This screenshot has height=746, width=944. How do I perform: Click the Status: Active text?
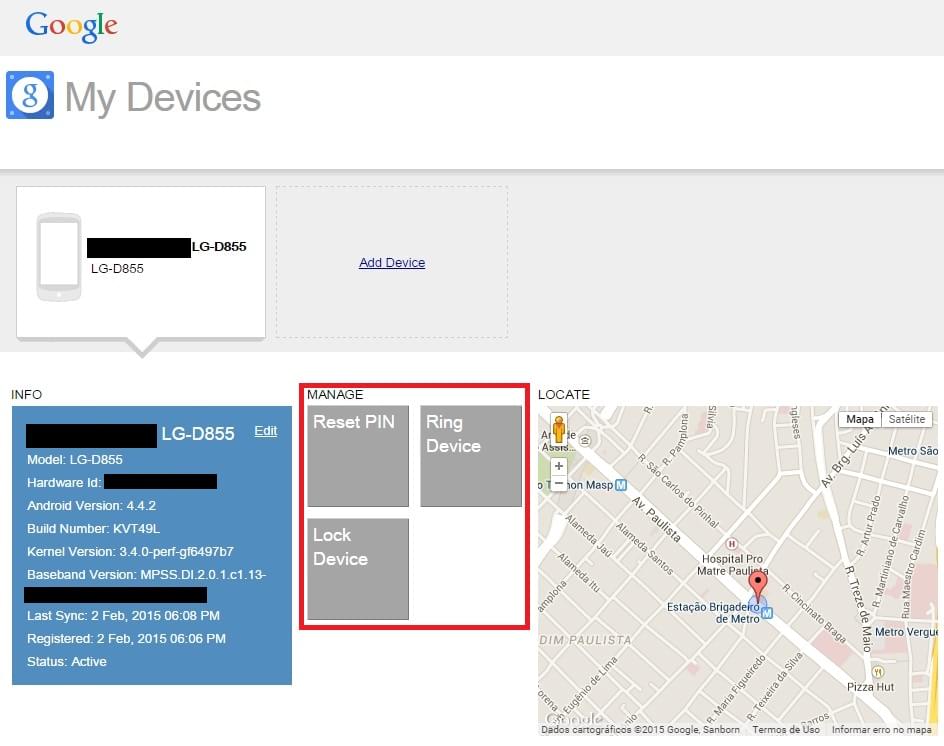click(x=67, y=661)
